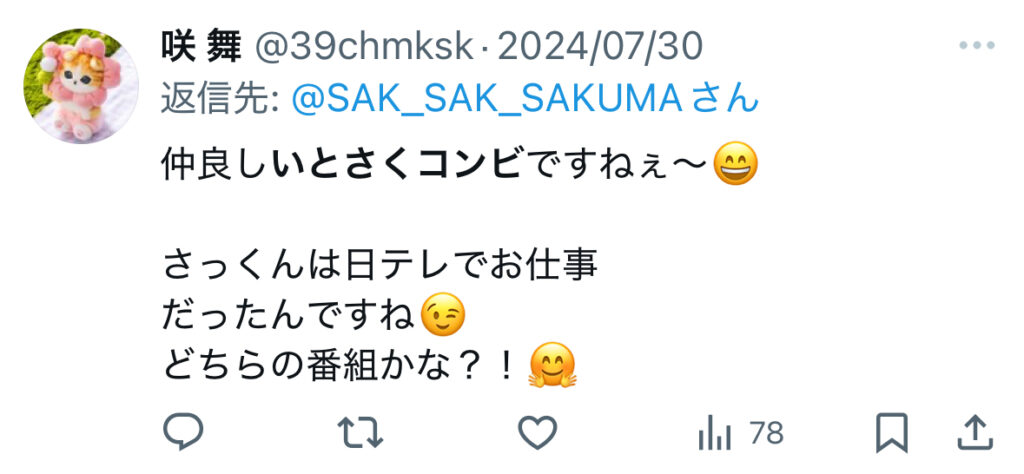Share the tweet using the upload arrow icon
Image resolution: width=1024 pixels, height=474 pixels.
[975, 433]
